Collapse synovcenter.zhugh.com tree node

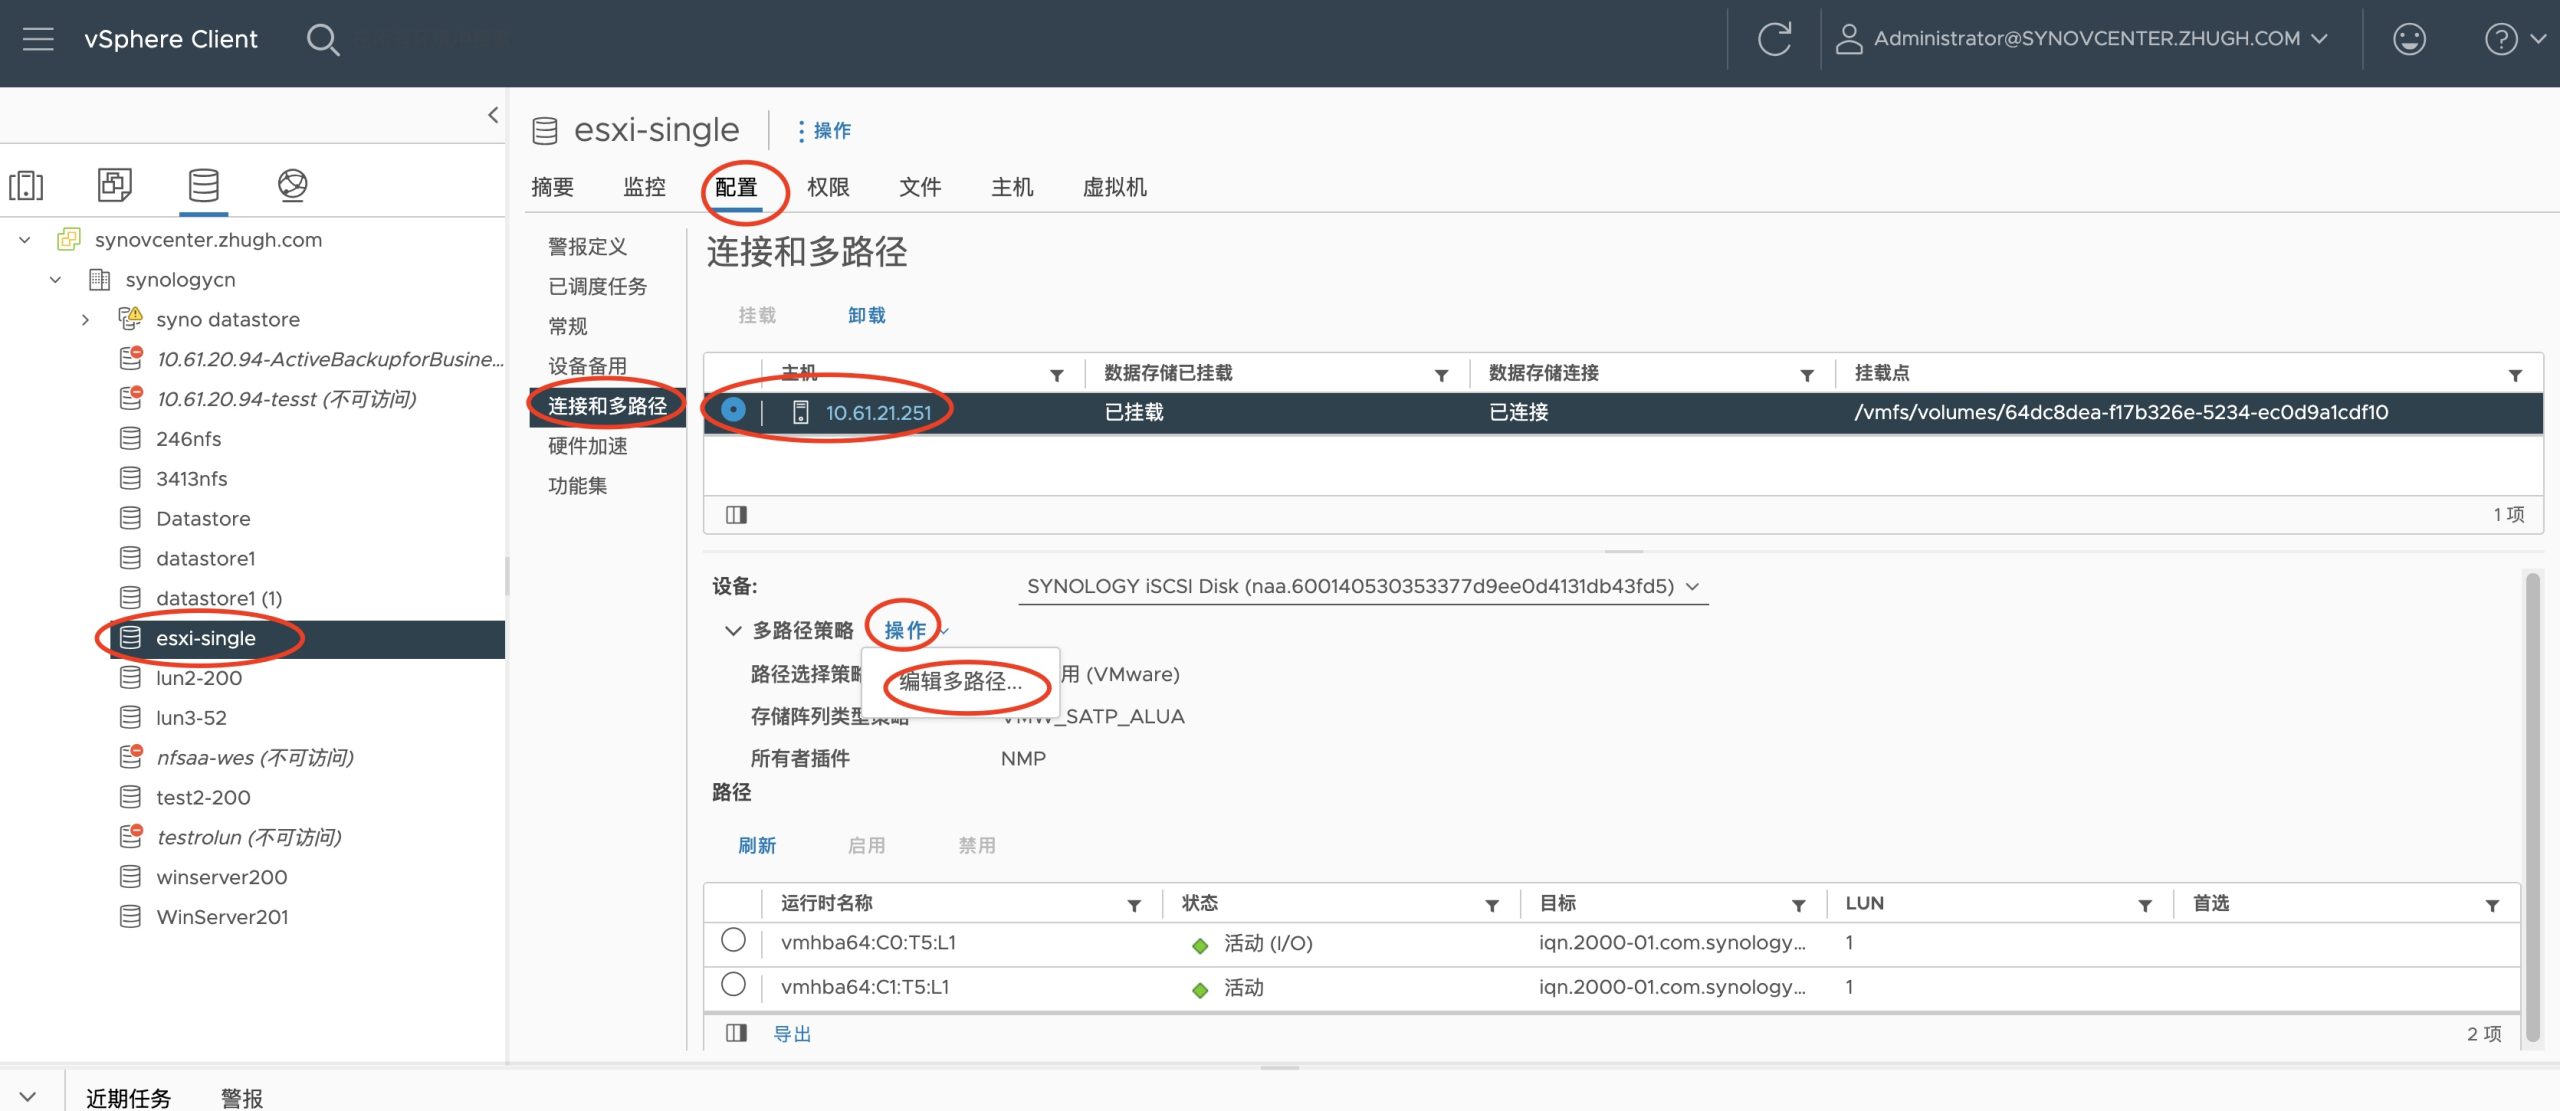(x=25, y=240)
